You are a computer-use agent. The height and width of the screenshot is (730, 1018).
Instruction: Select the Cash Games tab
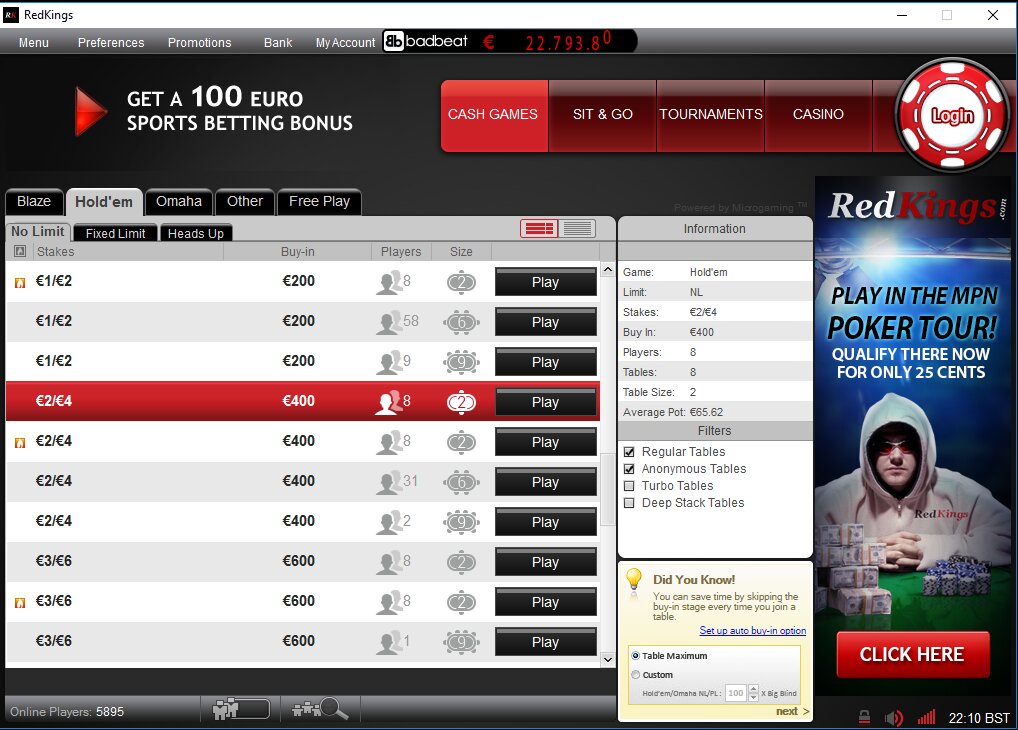point(493,115)
